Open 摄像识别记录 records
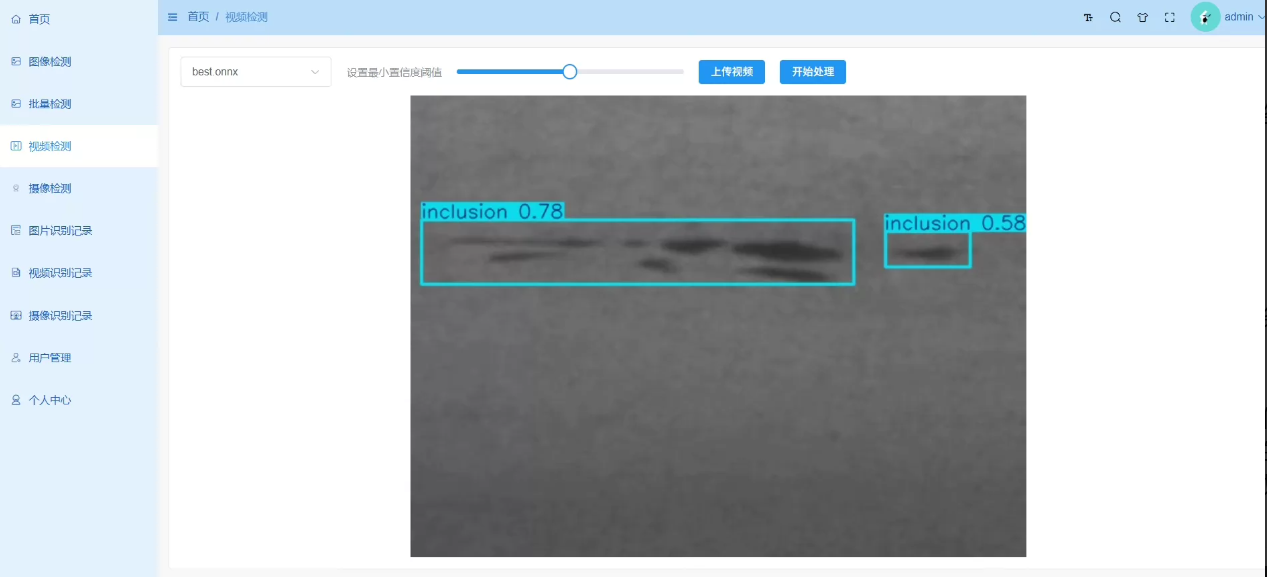Image resolution: width=1267 pixels, height=577 pixels. point(79,315)
